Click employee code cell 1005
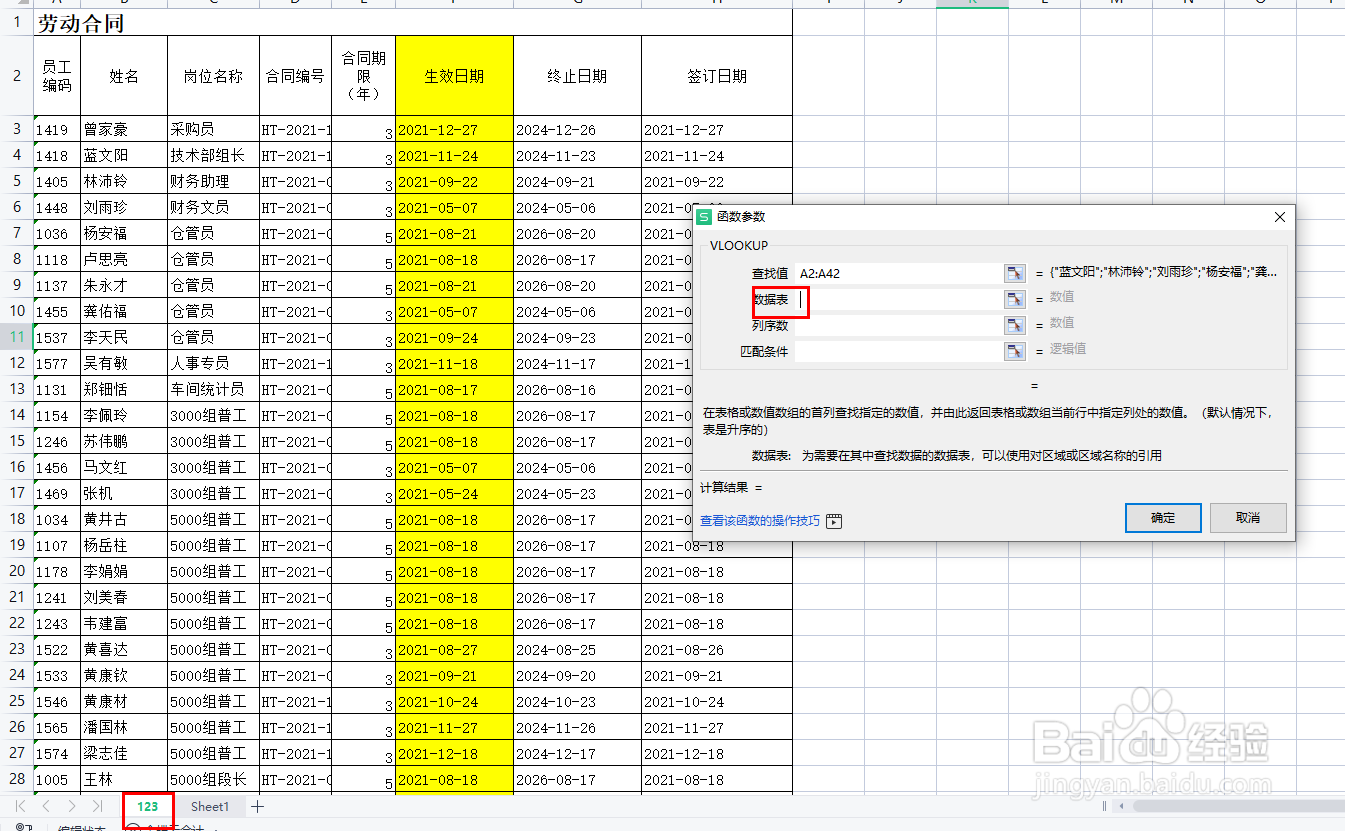 click(x=57, y=779)
